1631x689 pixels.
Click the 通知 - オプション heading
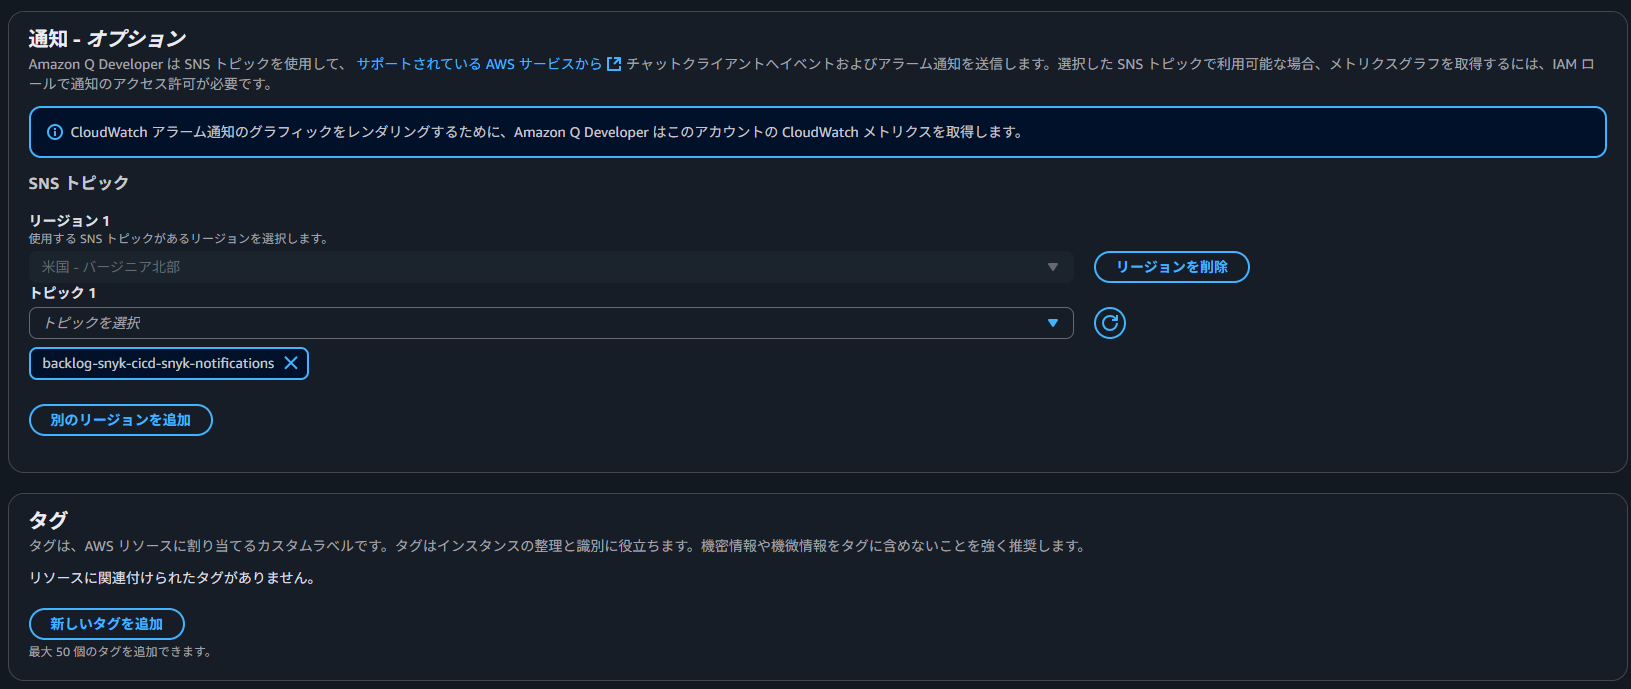107,39
